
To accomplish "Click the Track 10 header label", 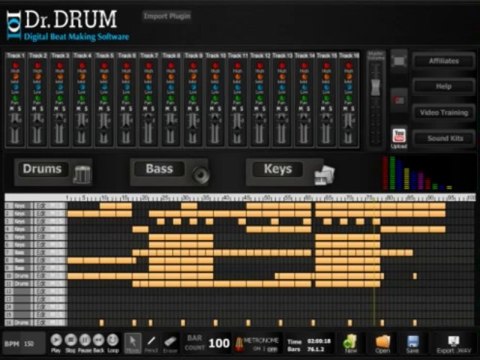I will coord(215,55).
